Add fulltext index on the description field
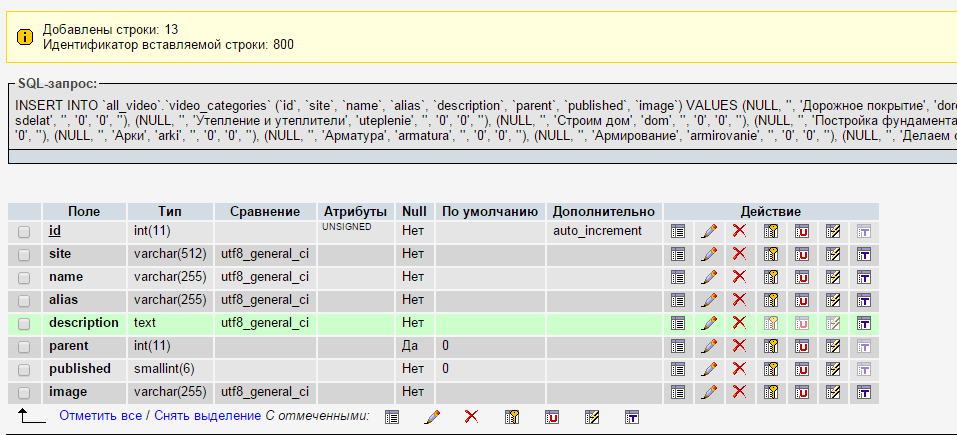957x435 pixels. 864,323
